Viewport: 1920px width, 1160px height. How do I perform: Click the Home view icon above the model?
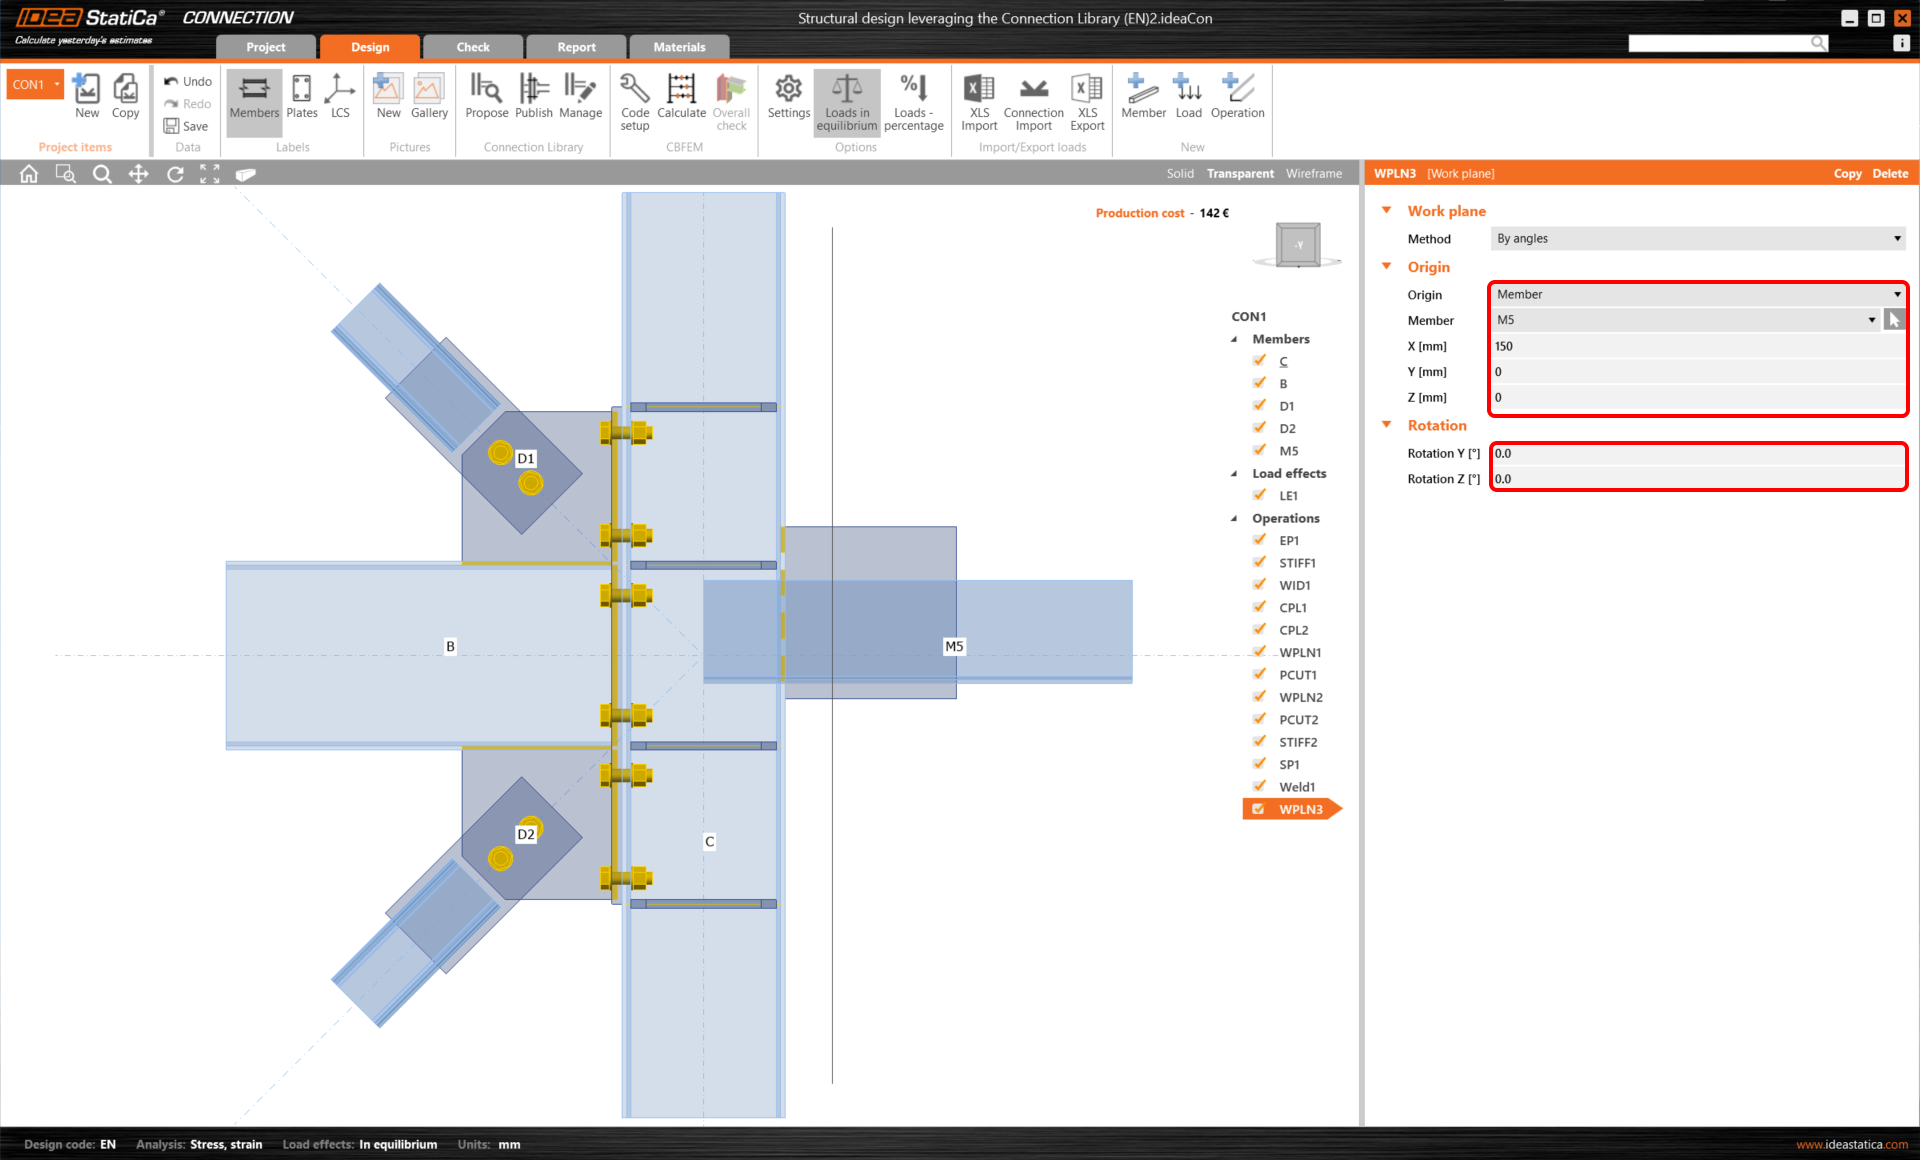coord(28,173)
